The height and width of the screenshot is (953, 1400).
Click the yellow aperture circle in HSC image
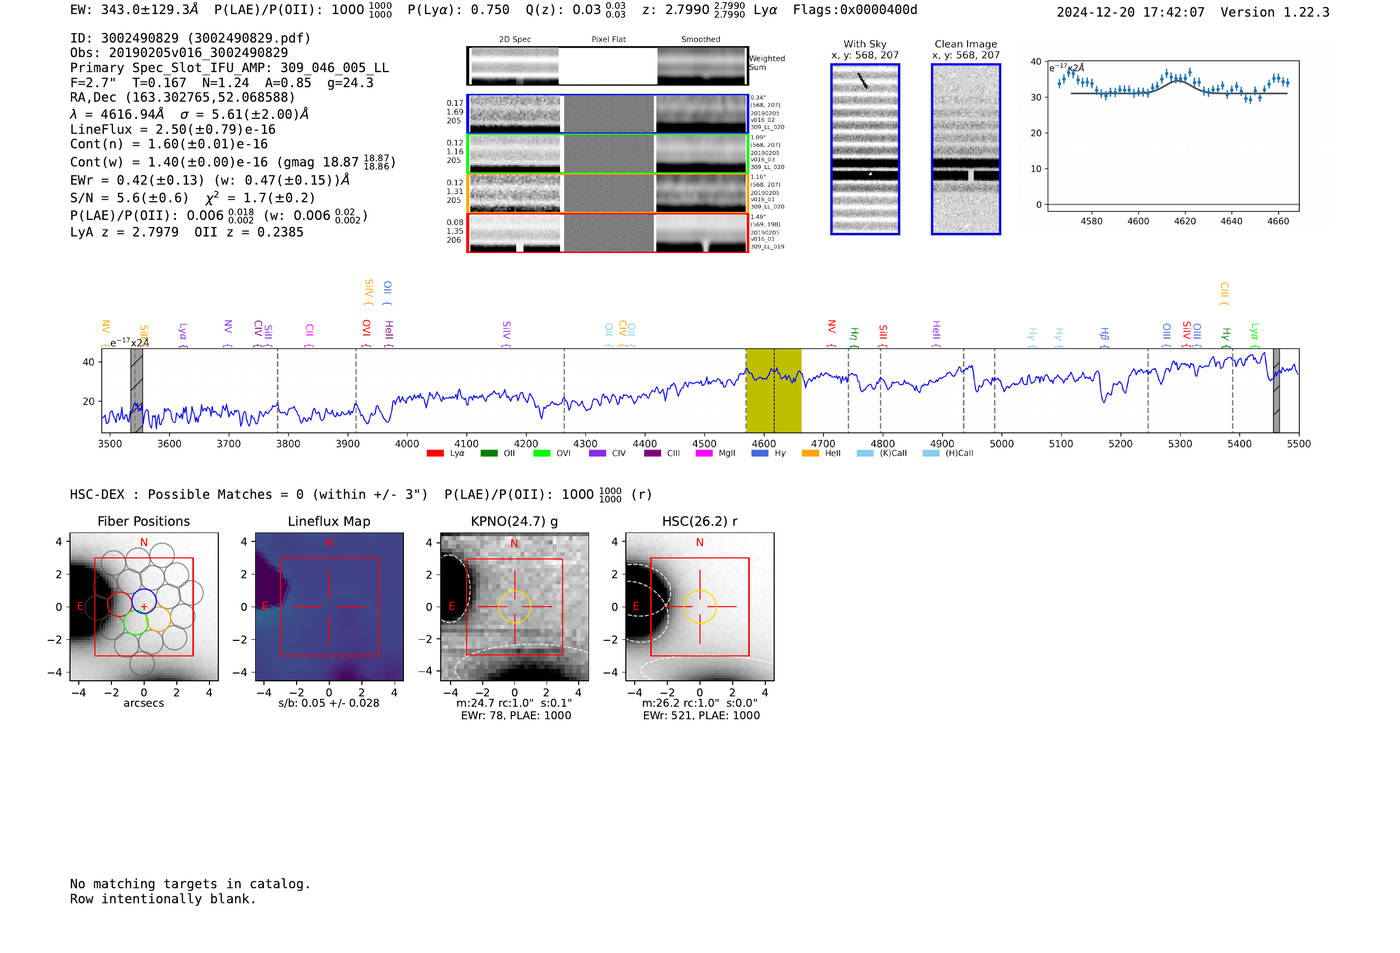point(699,607)
